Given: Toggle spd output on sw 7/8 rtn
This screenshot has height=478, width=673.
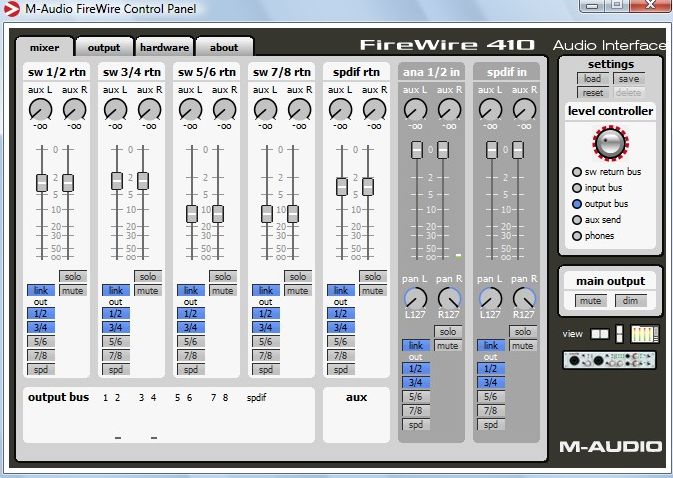Looking at the screenshot, I should coord(266,369).
